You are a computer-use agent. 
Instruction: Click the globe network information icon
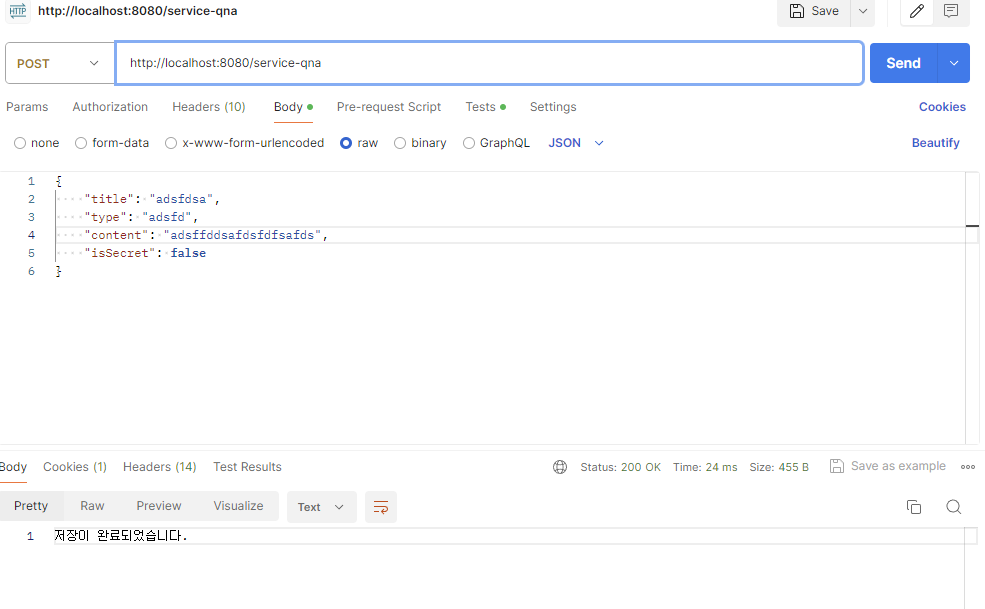[x=560, y=467]
